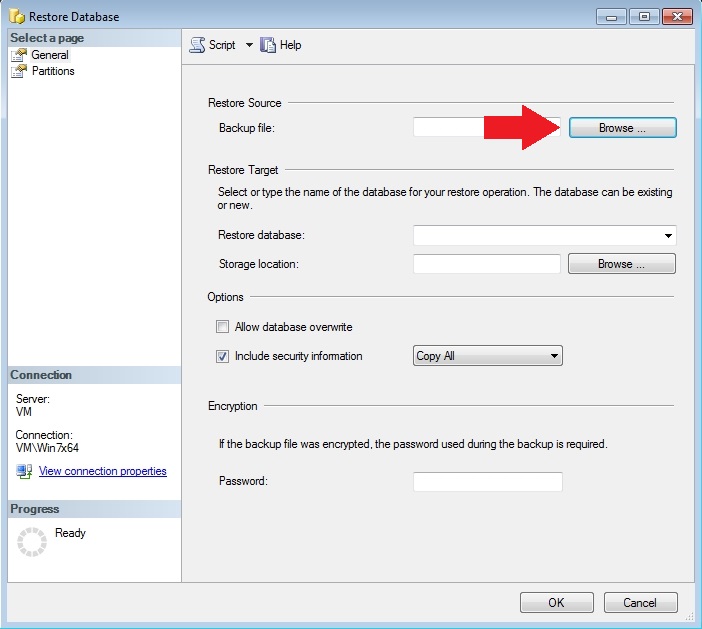Click the connection properties icon
The width and height of the screenshot is (702, 629).
click(x=24, y=472)
